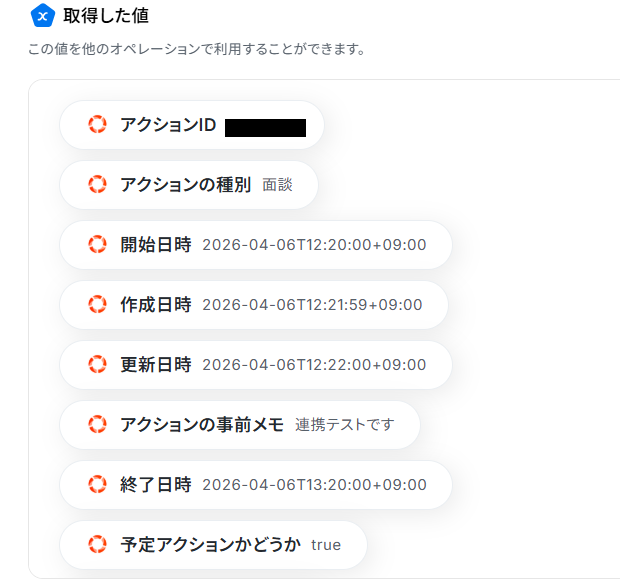Click the blue hexagon icon beside 取得した値
The image size is (620, 579).
click(42, 16)
